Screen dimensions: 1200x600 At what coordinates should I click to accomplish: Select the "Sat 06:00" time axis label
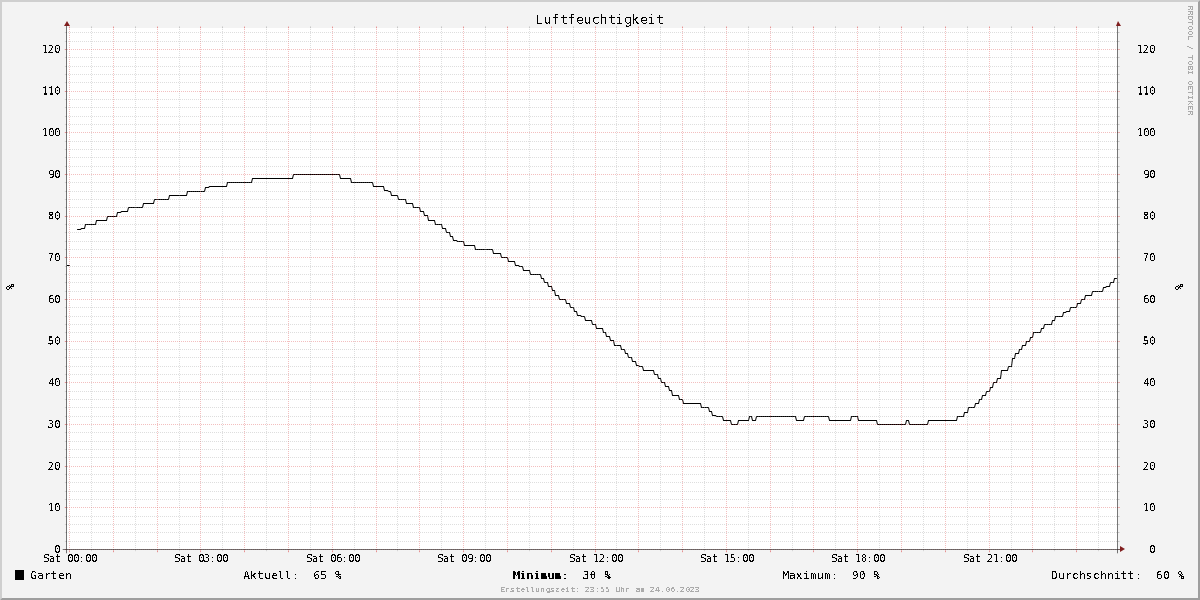coord(333,558)
